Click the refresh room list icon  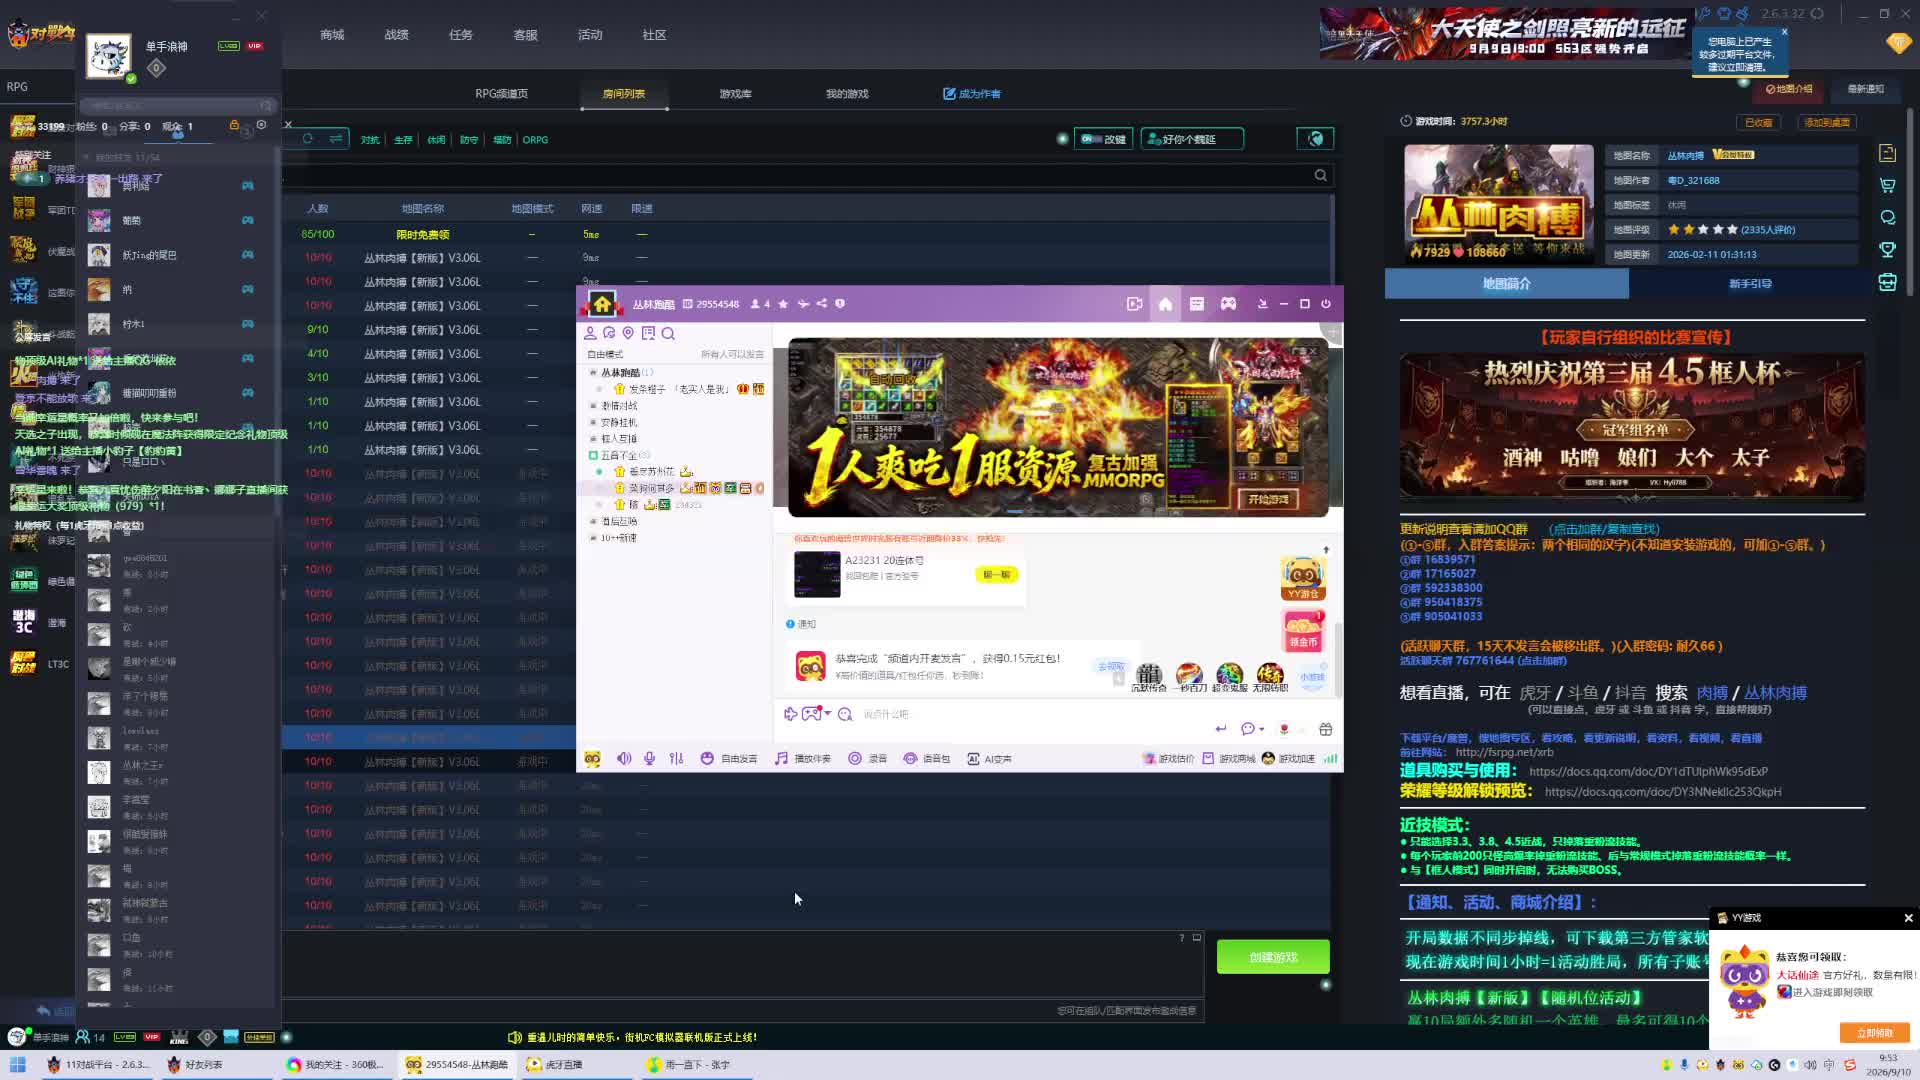point(308,139)
